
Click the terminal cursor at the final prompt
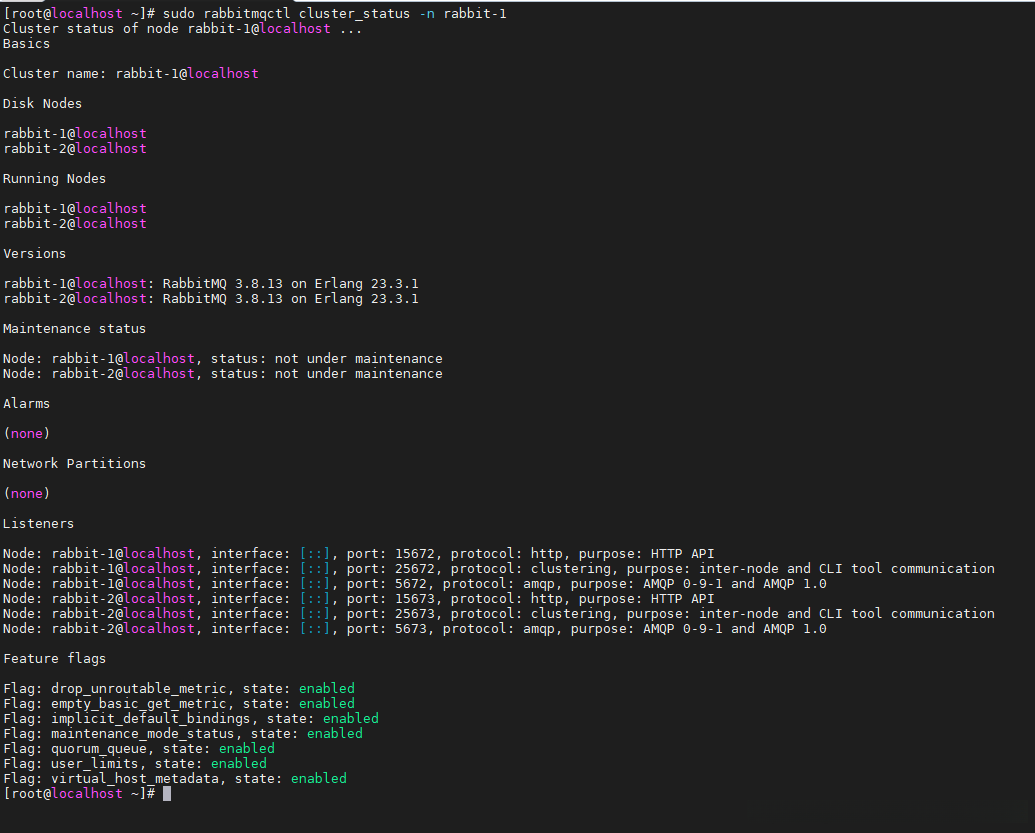coord(167,793)
